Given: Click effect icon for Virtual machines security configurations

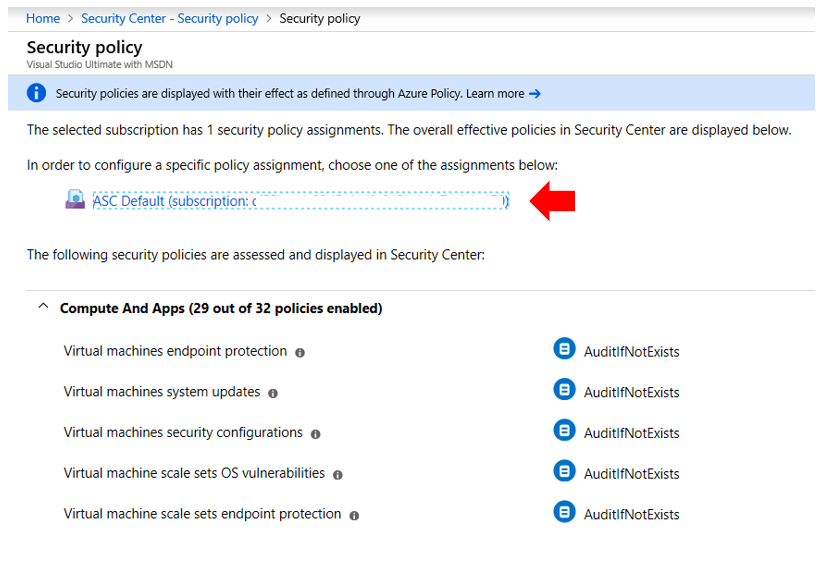Looking at the screenshot, I should [564, 430].
